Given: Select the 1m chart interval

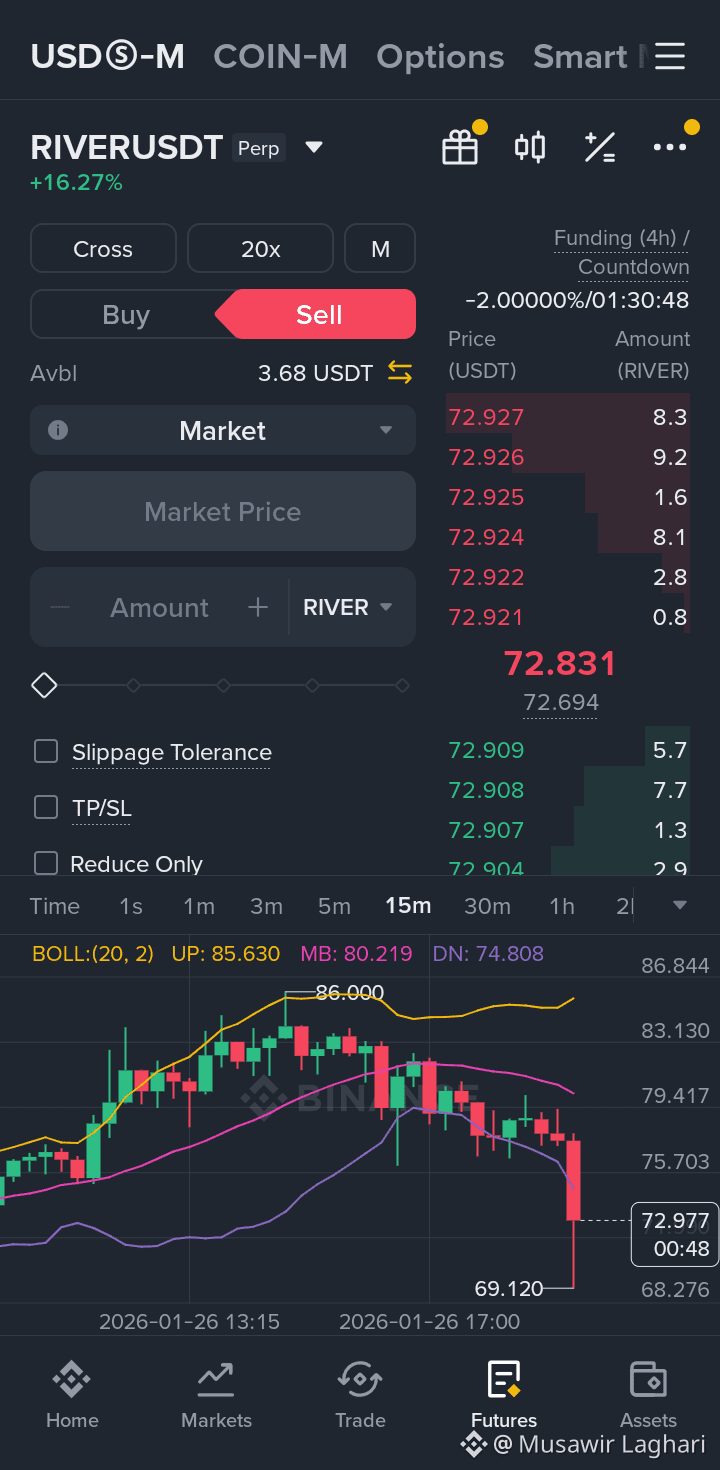Looking at the screenshot, I should [199, 906].
